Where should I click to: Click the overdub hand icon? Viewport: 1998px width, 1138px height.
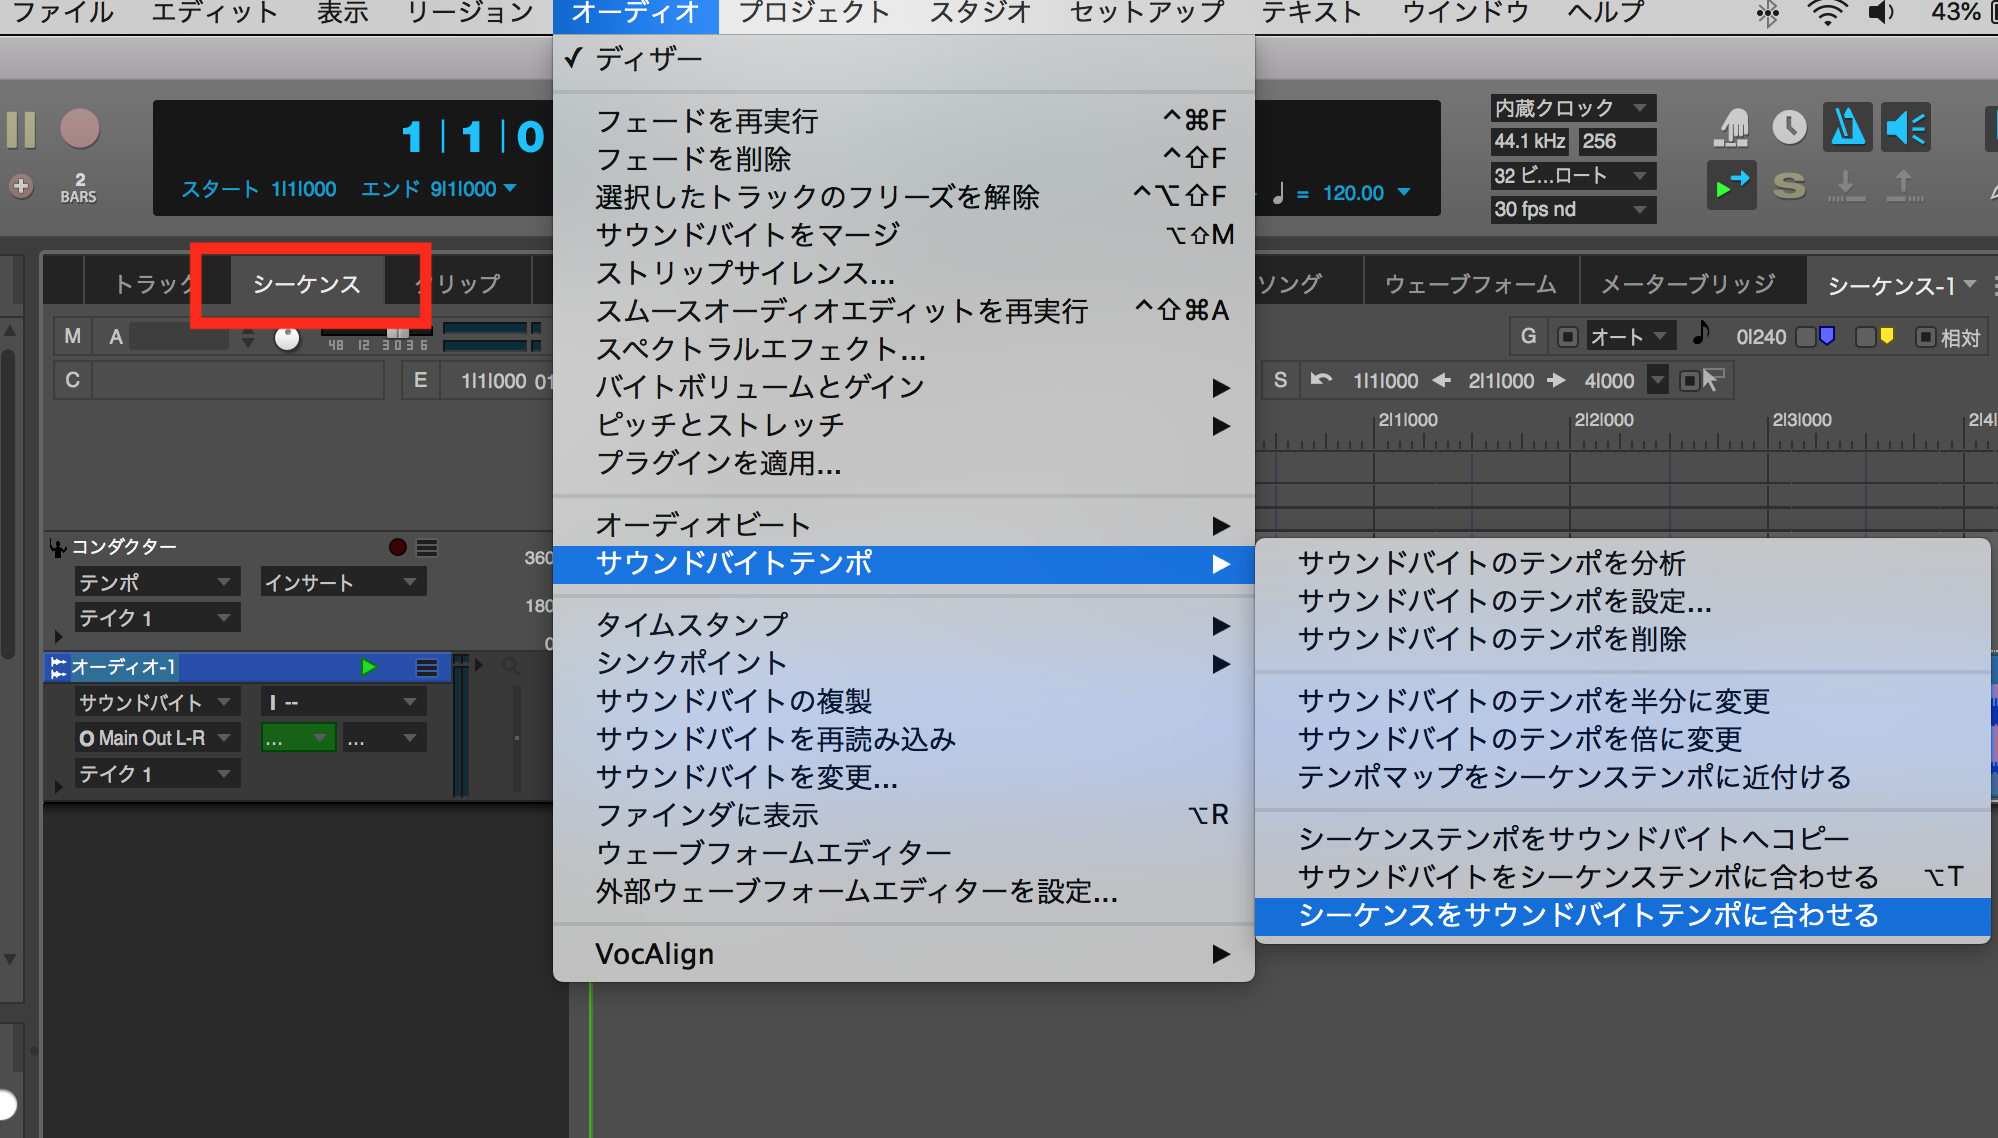tap(1732, 128)
